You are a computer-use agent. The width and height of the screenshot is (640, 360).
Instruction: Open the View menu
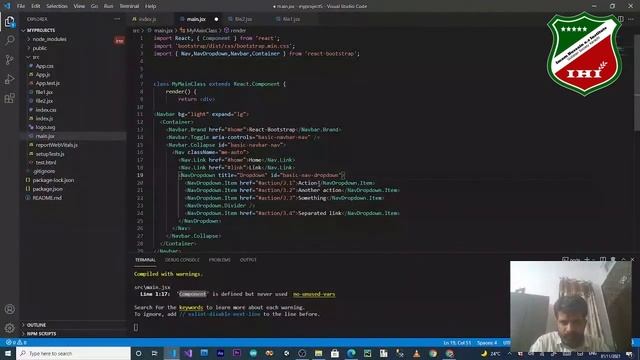pos(79,6)
